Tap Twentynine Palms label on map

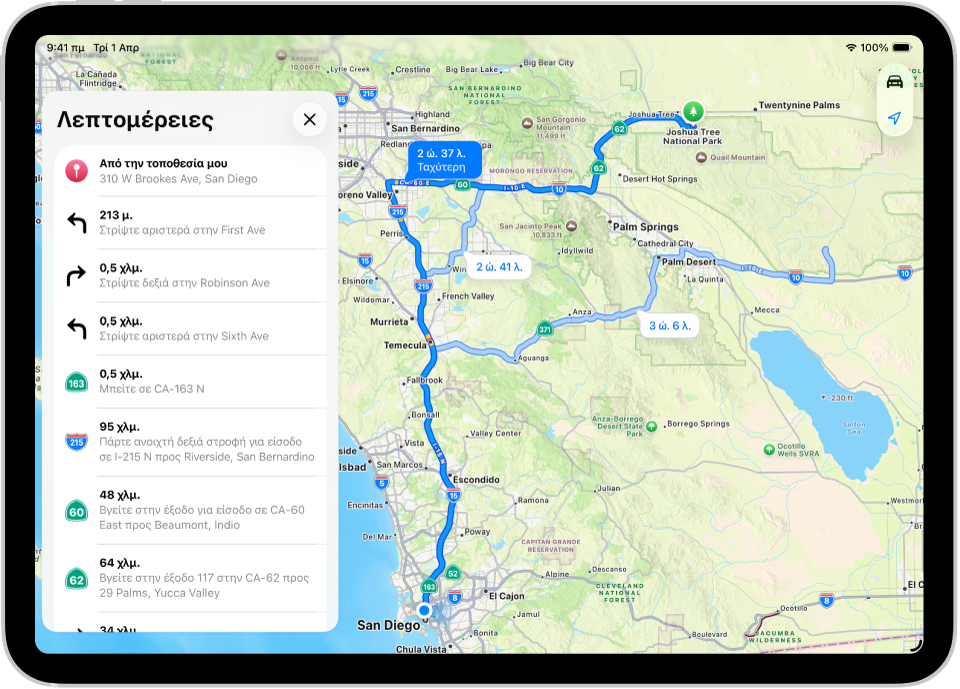pyautogui.click(x=799, y=105)
